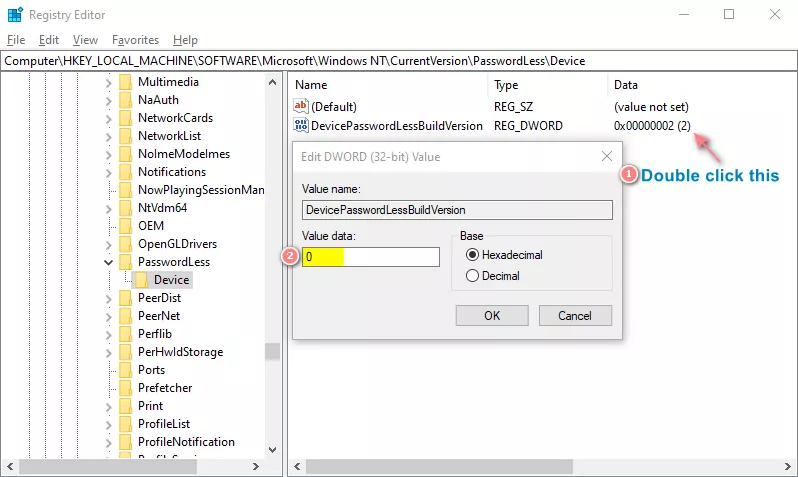This screenshot has width=798, height=477.
Task: Click the Perflib folder icon
Action: pyautogui.click(x=125, y=334)
